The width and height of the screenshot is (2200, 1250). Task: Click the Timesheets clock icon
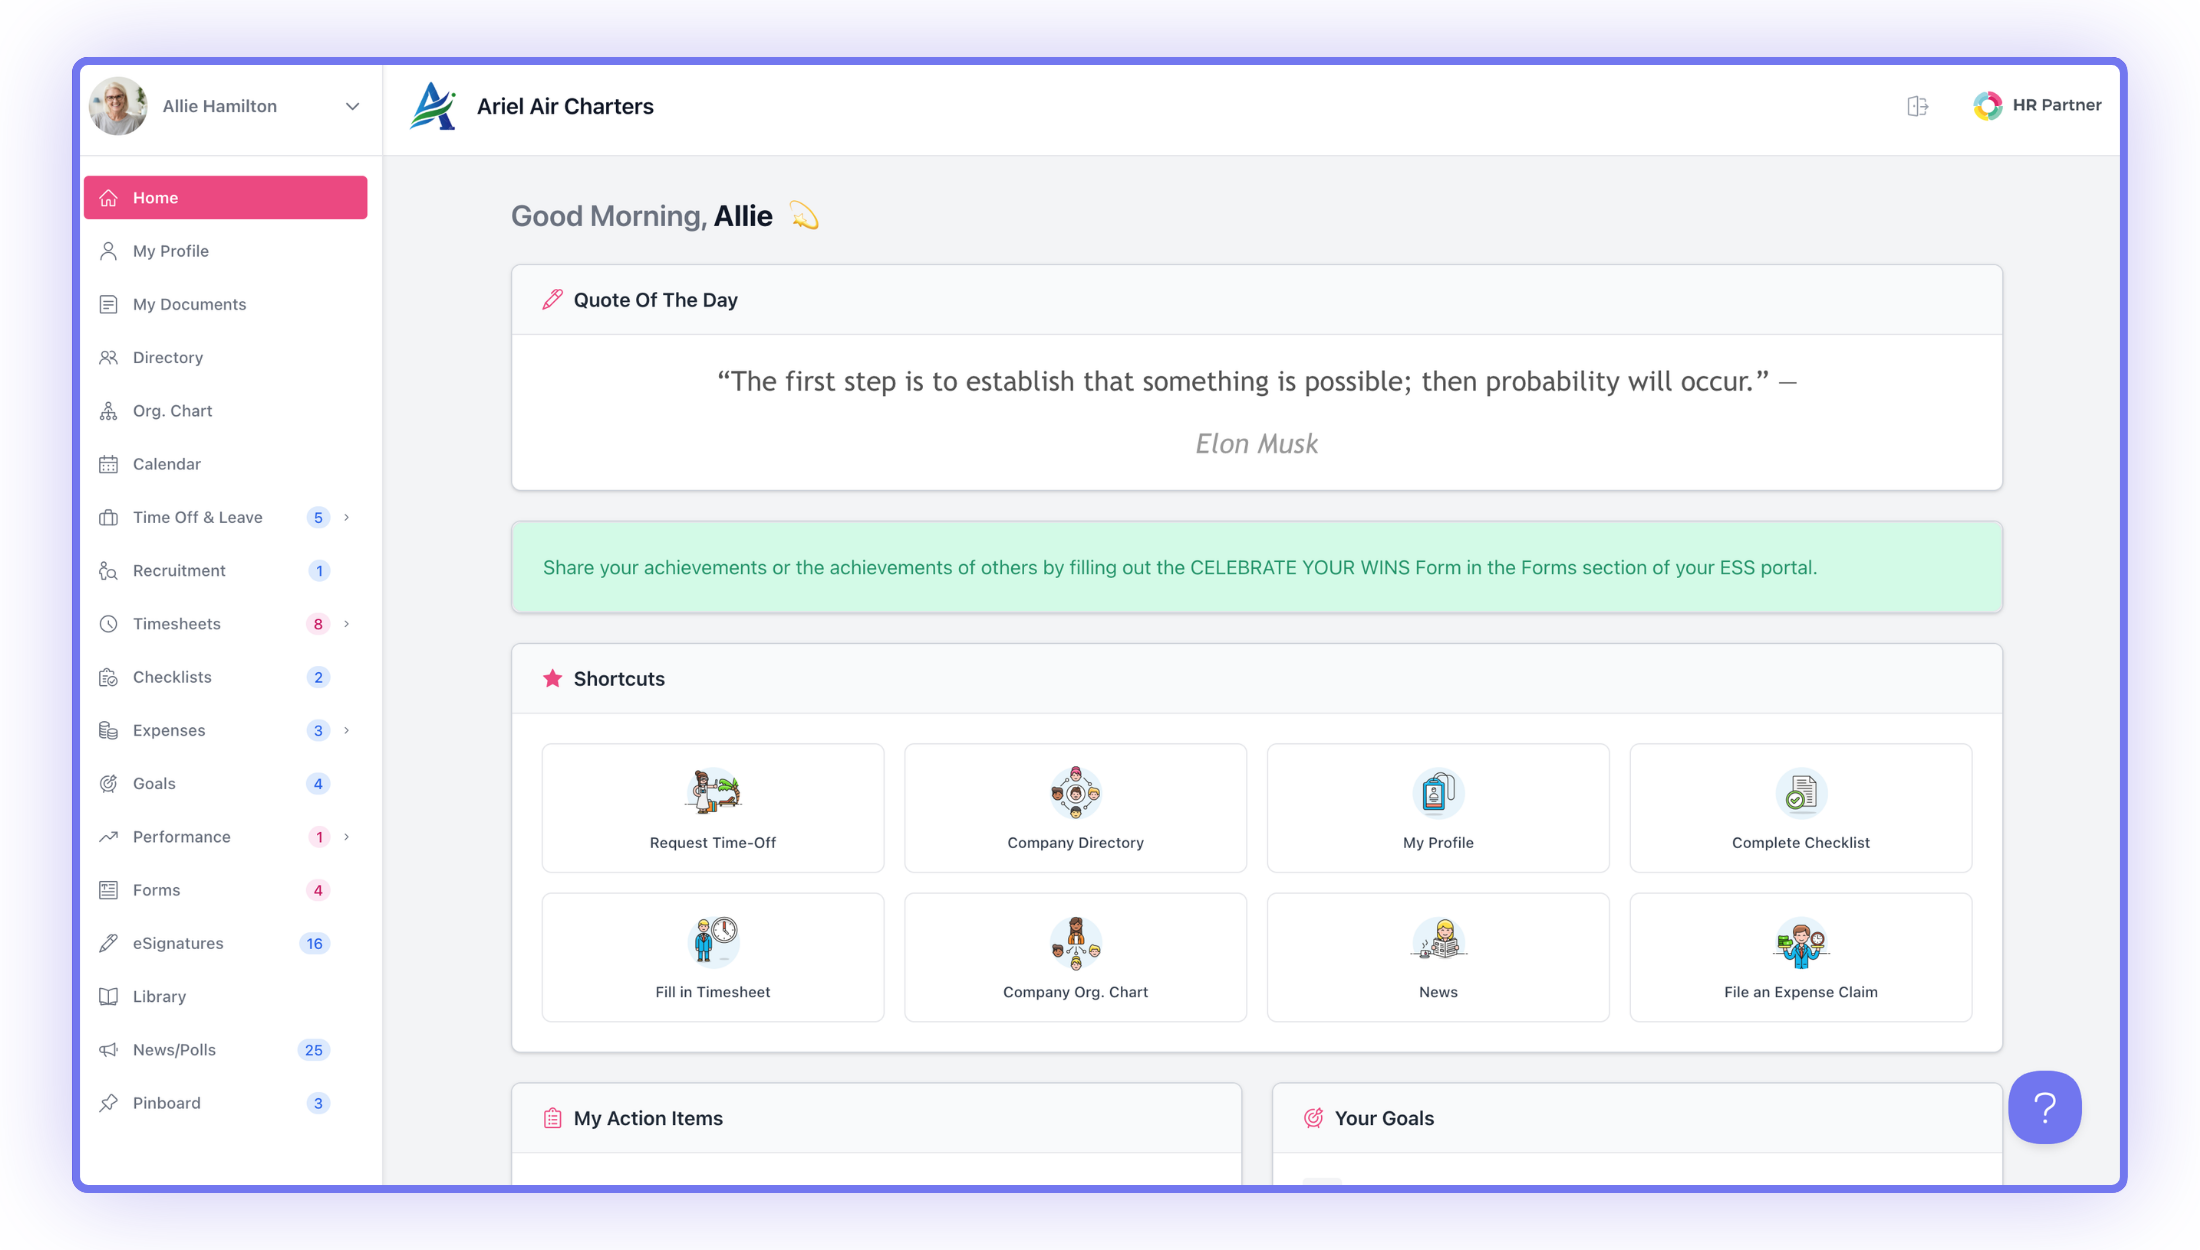point(108,624)
